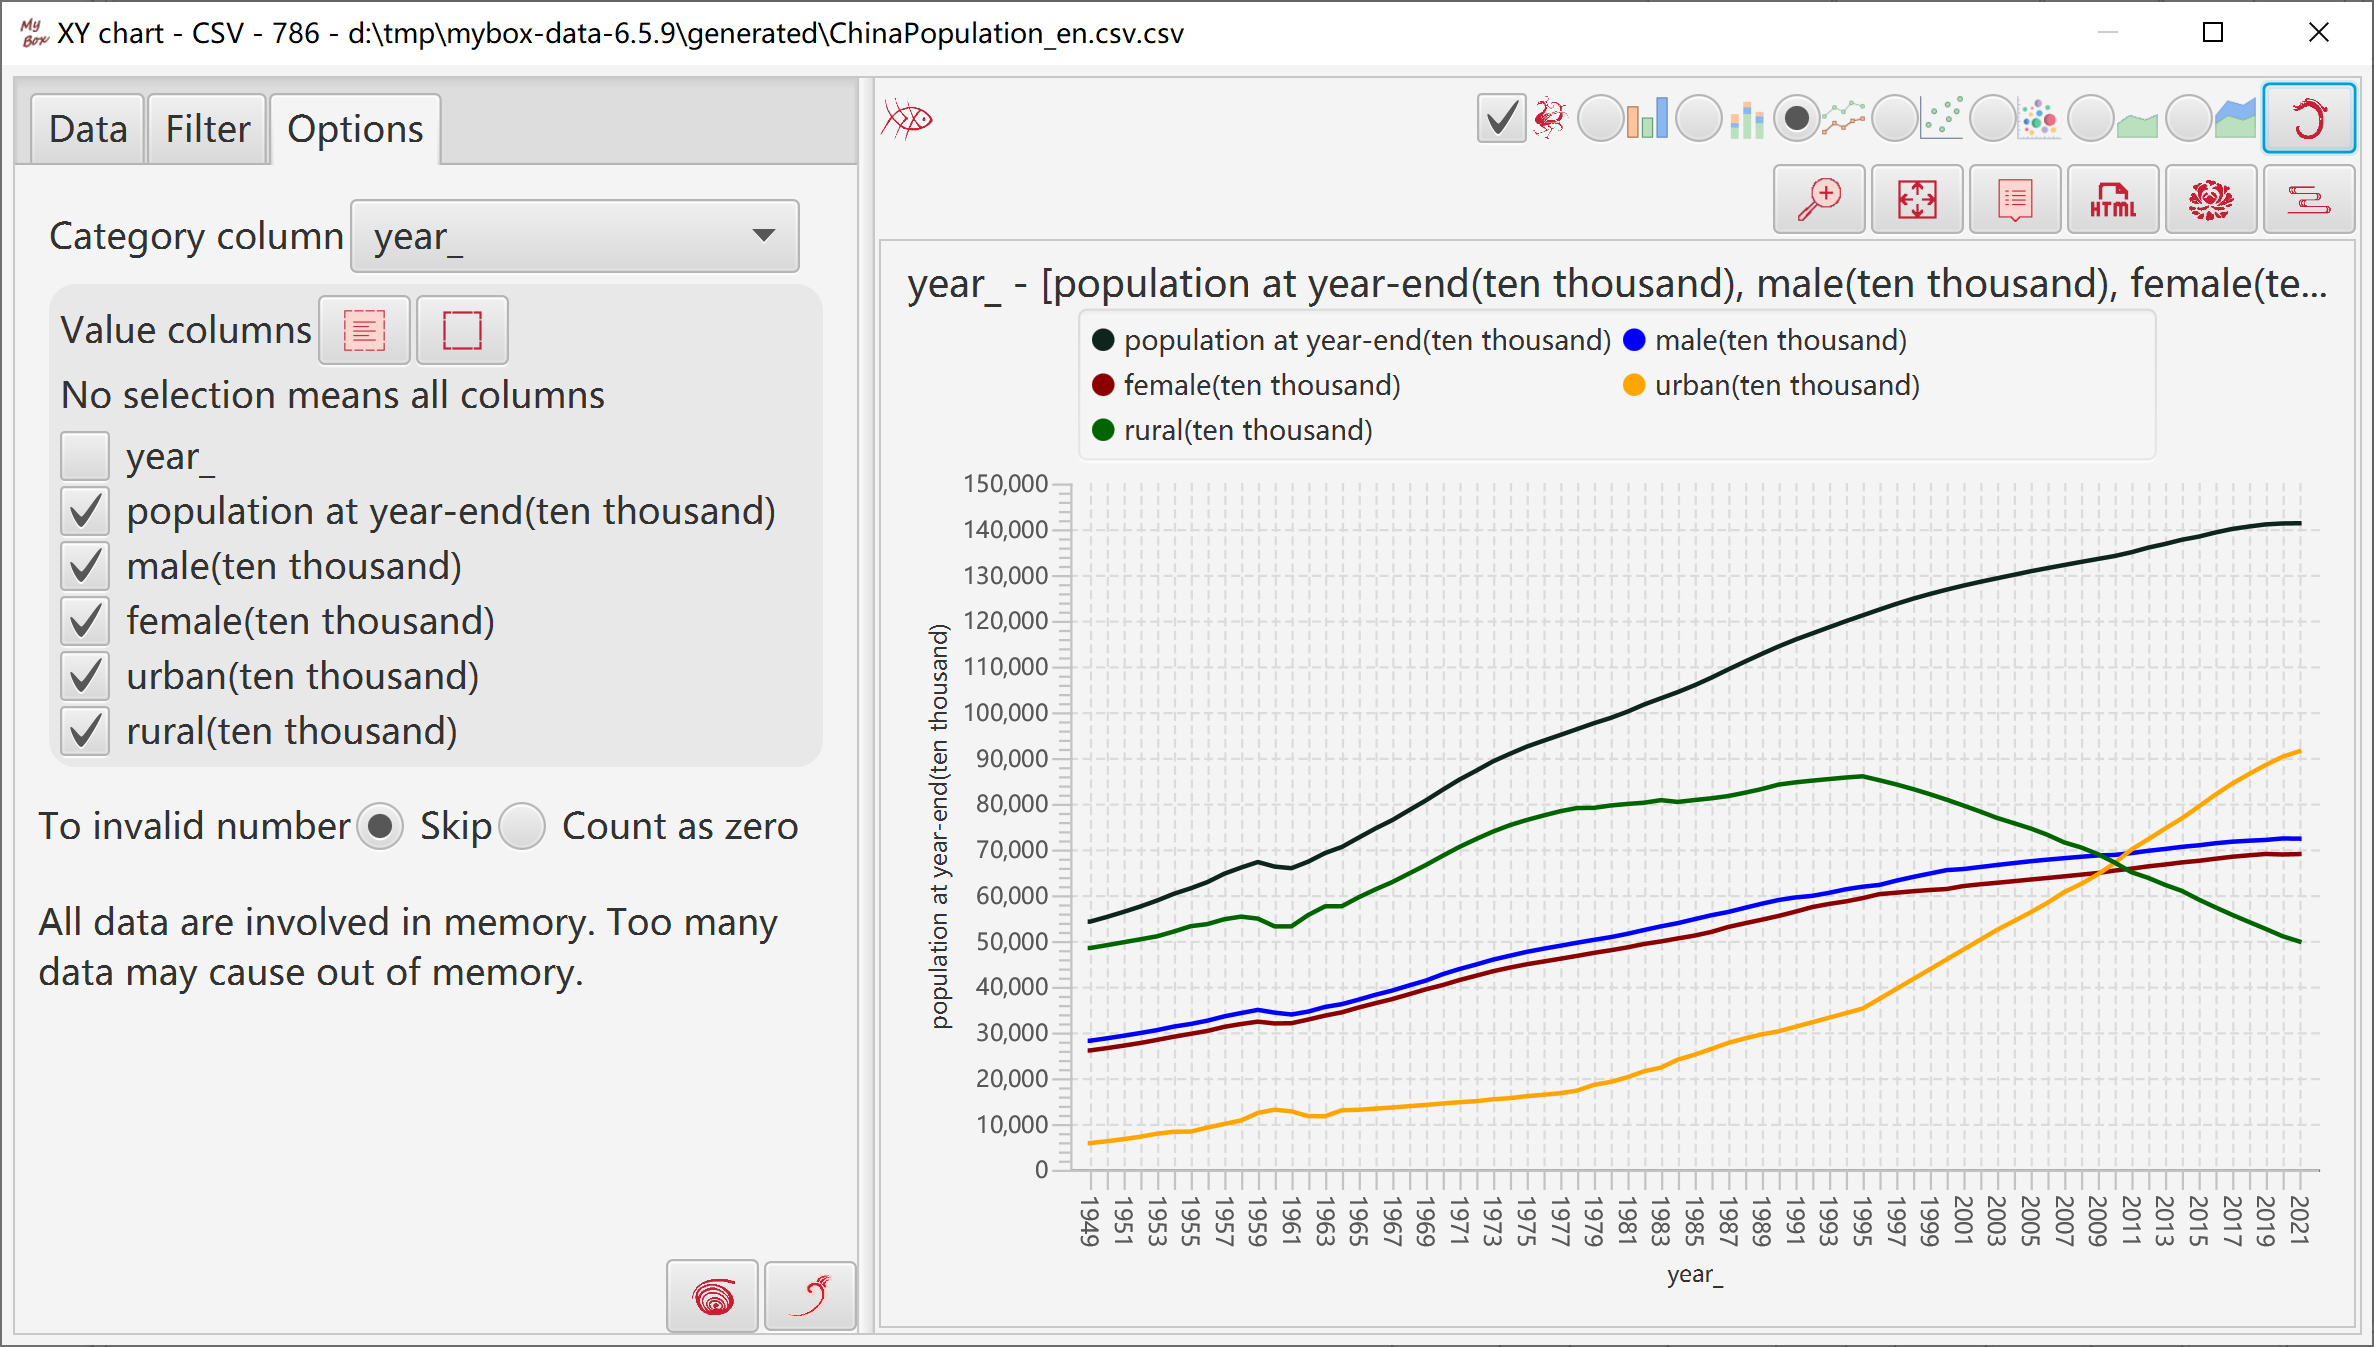The height and width of the screenshot is (1347, 2374).
Task: Click the red flower icon button
Action: click(2211, 200)
